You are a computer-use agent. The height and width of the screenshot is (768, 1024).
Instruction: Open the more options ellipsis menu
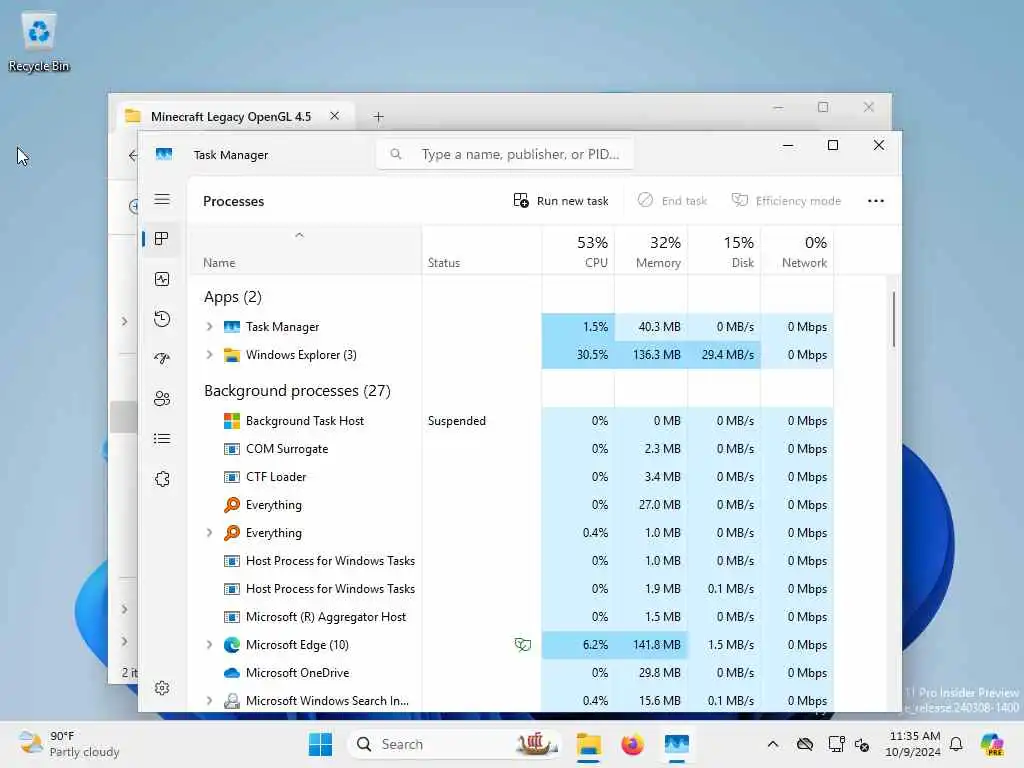point(876,200)
